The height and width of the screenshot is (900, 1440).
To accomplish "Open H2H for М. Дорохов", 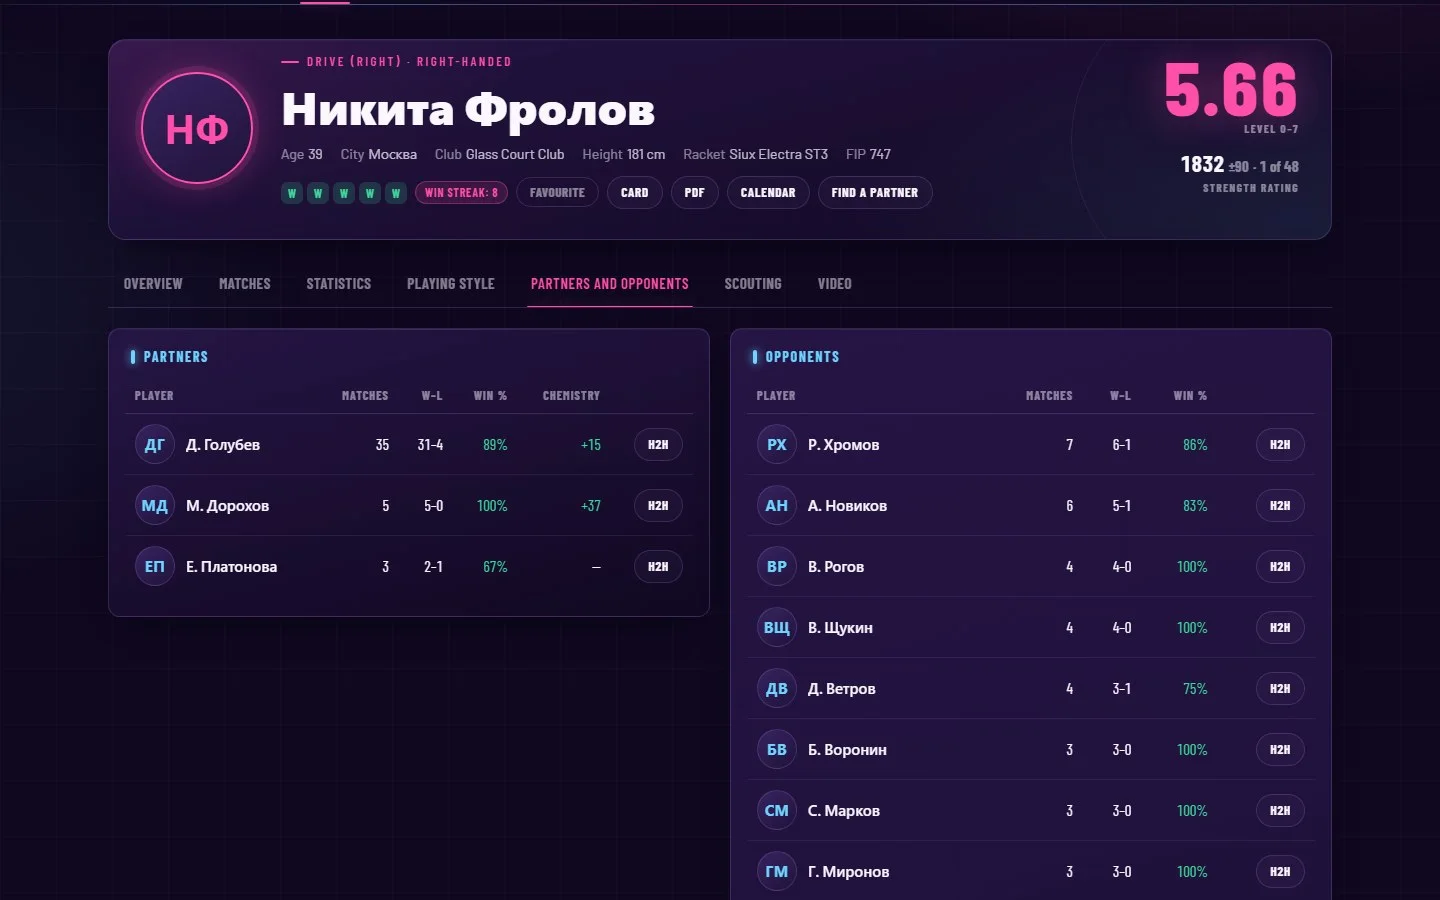I will 658,506.
